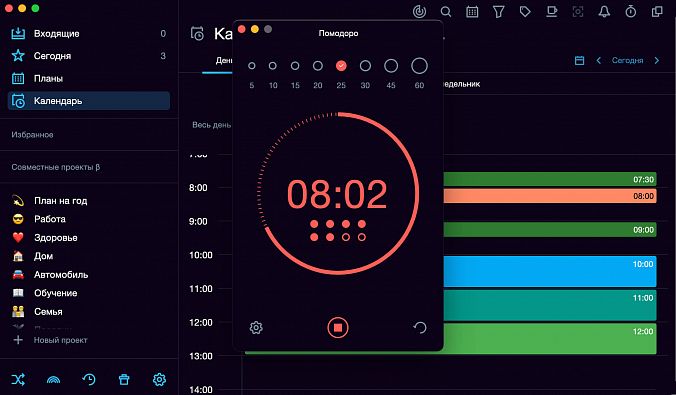Open Pomodoro settings gear icon
The image size is (676, 395).
tap(256, 328)
